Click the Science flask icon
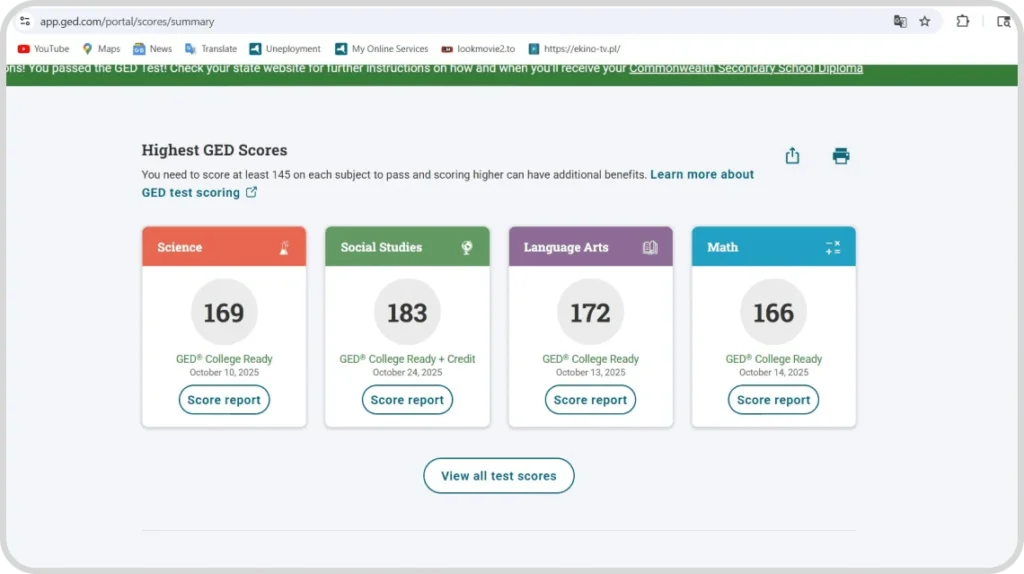The image size is (1024, 574). [x=284, y=247]
